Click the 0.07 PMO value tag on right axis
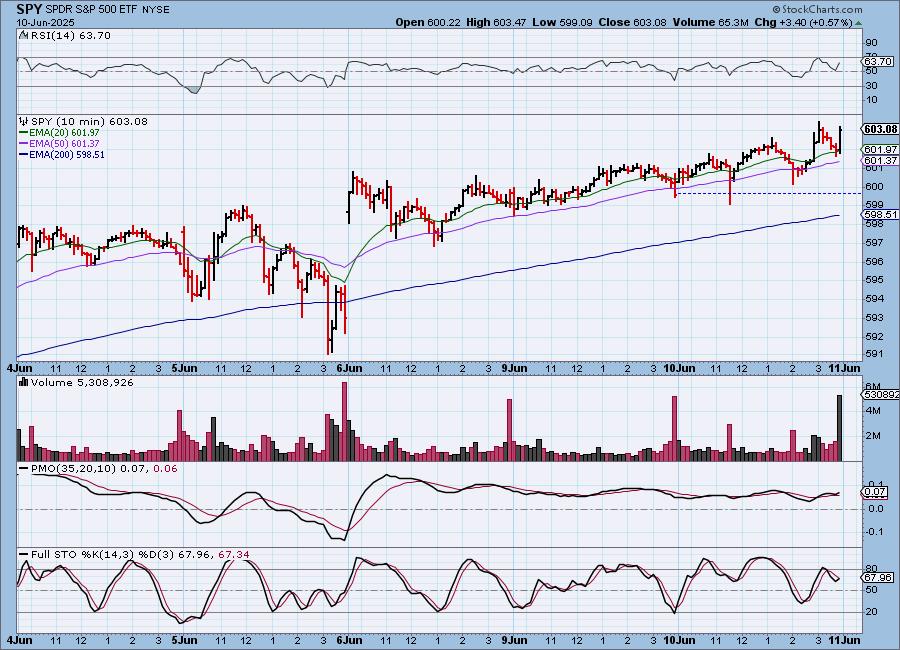900x650 pixels. click(x=875, y=492)
